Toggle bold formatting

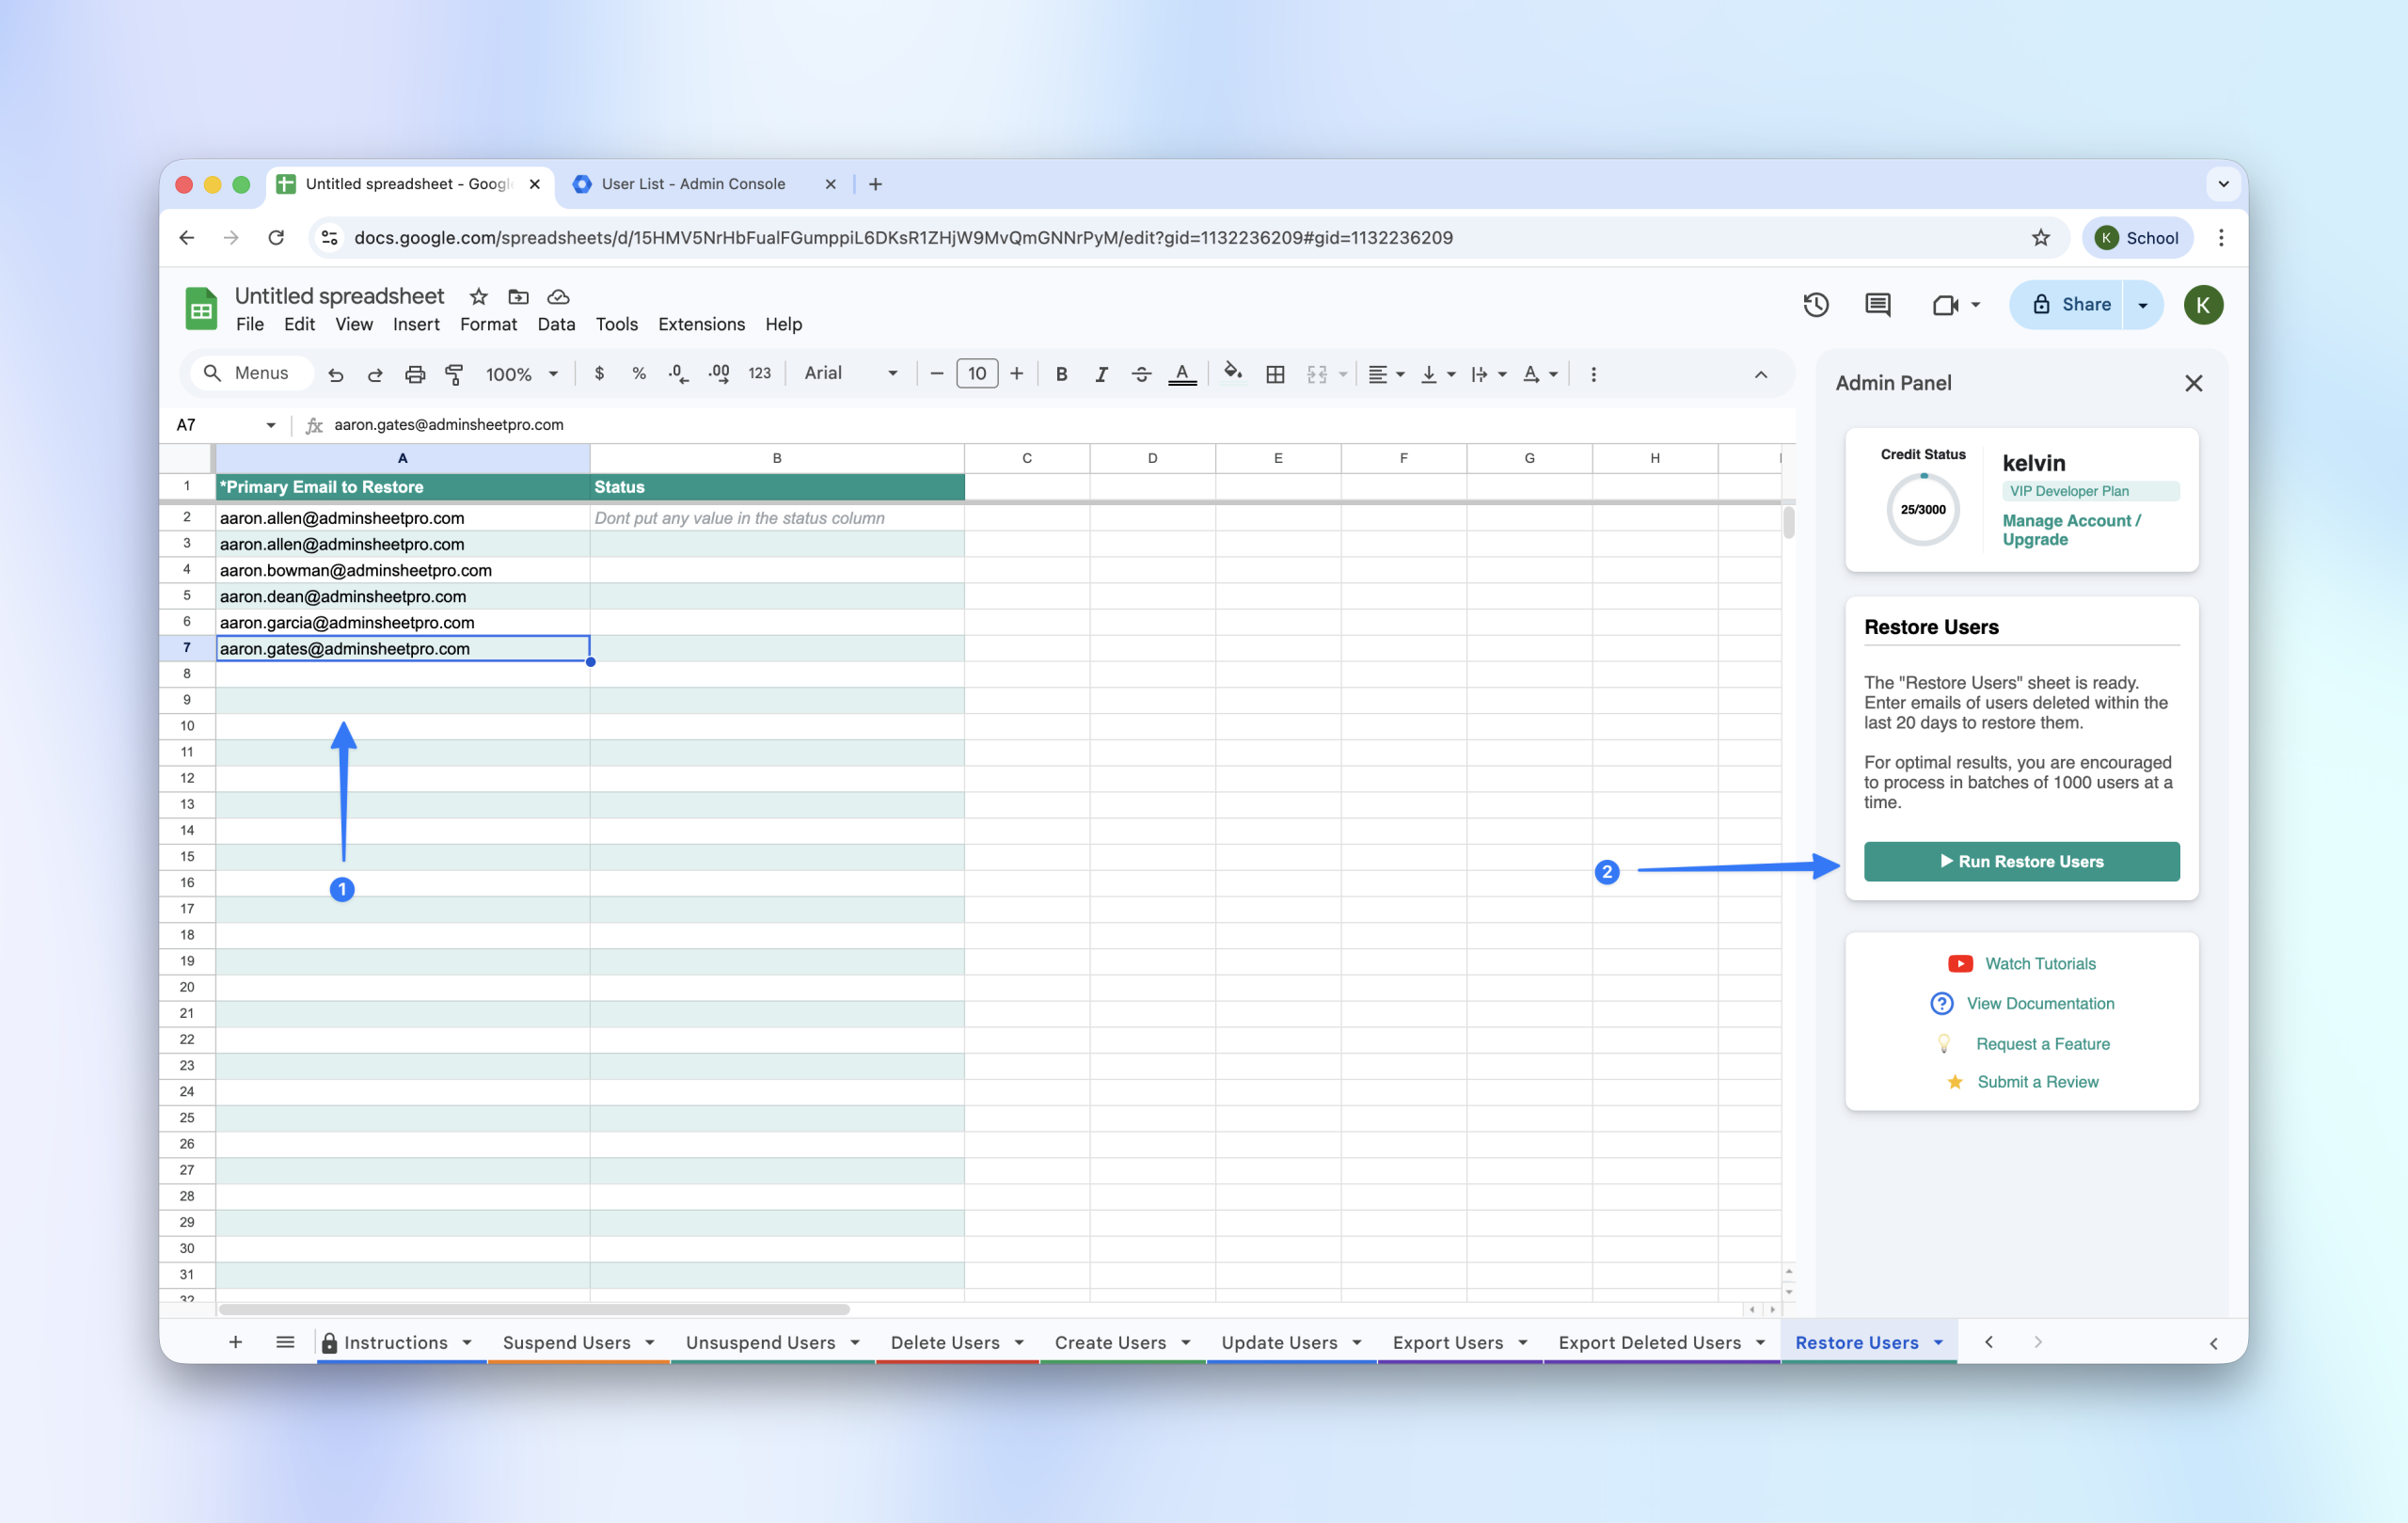(x=1061, y=374)
